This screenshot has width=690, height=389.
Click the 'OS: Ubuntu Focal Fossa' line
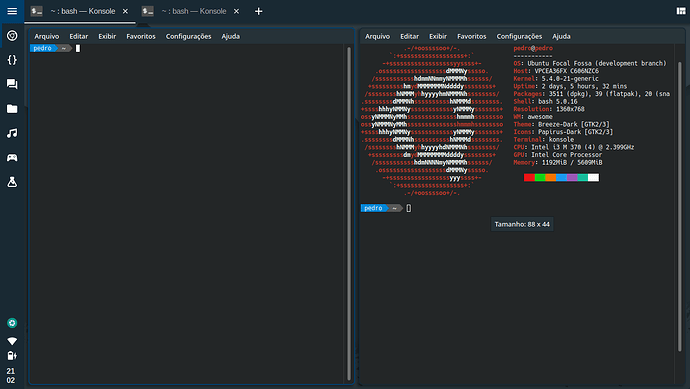(590, 63)
